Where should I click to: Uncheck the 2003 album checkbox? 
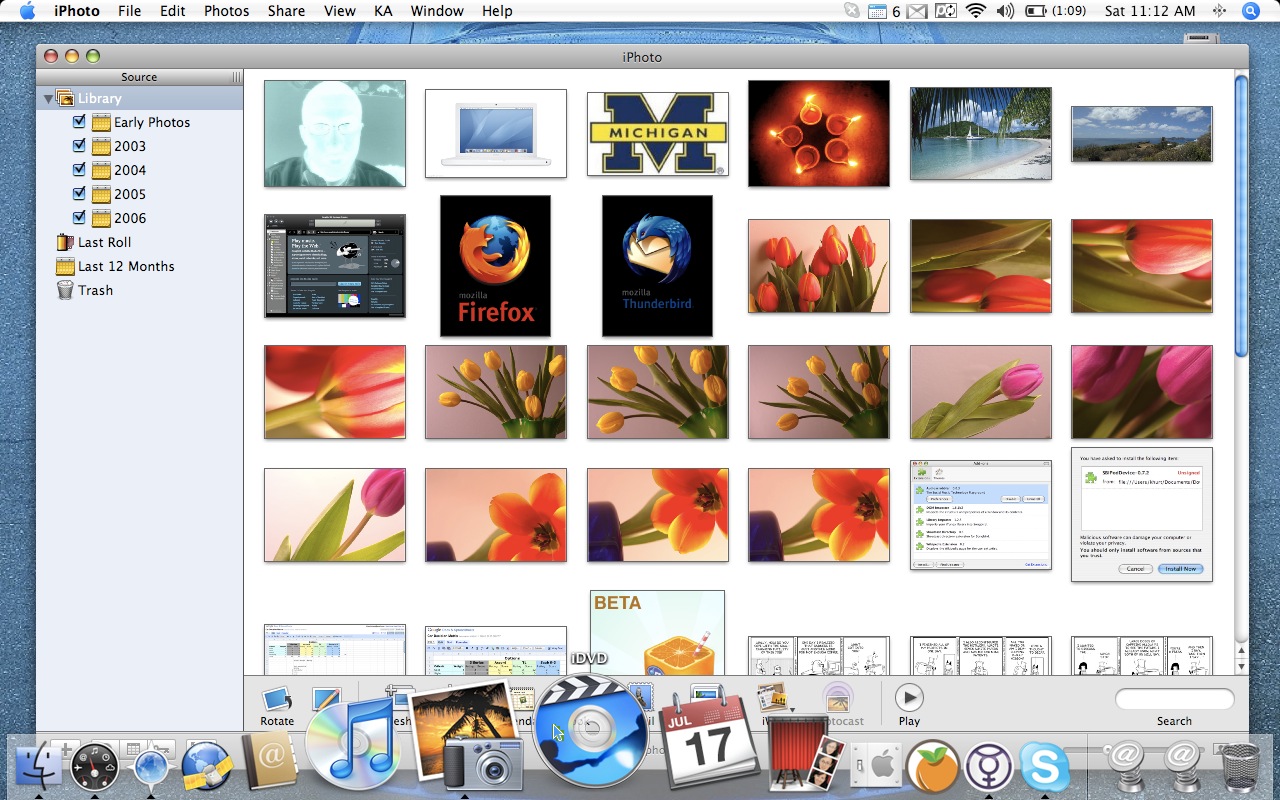(x=79, y=146)
